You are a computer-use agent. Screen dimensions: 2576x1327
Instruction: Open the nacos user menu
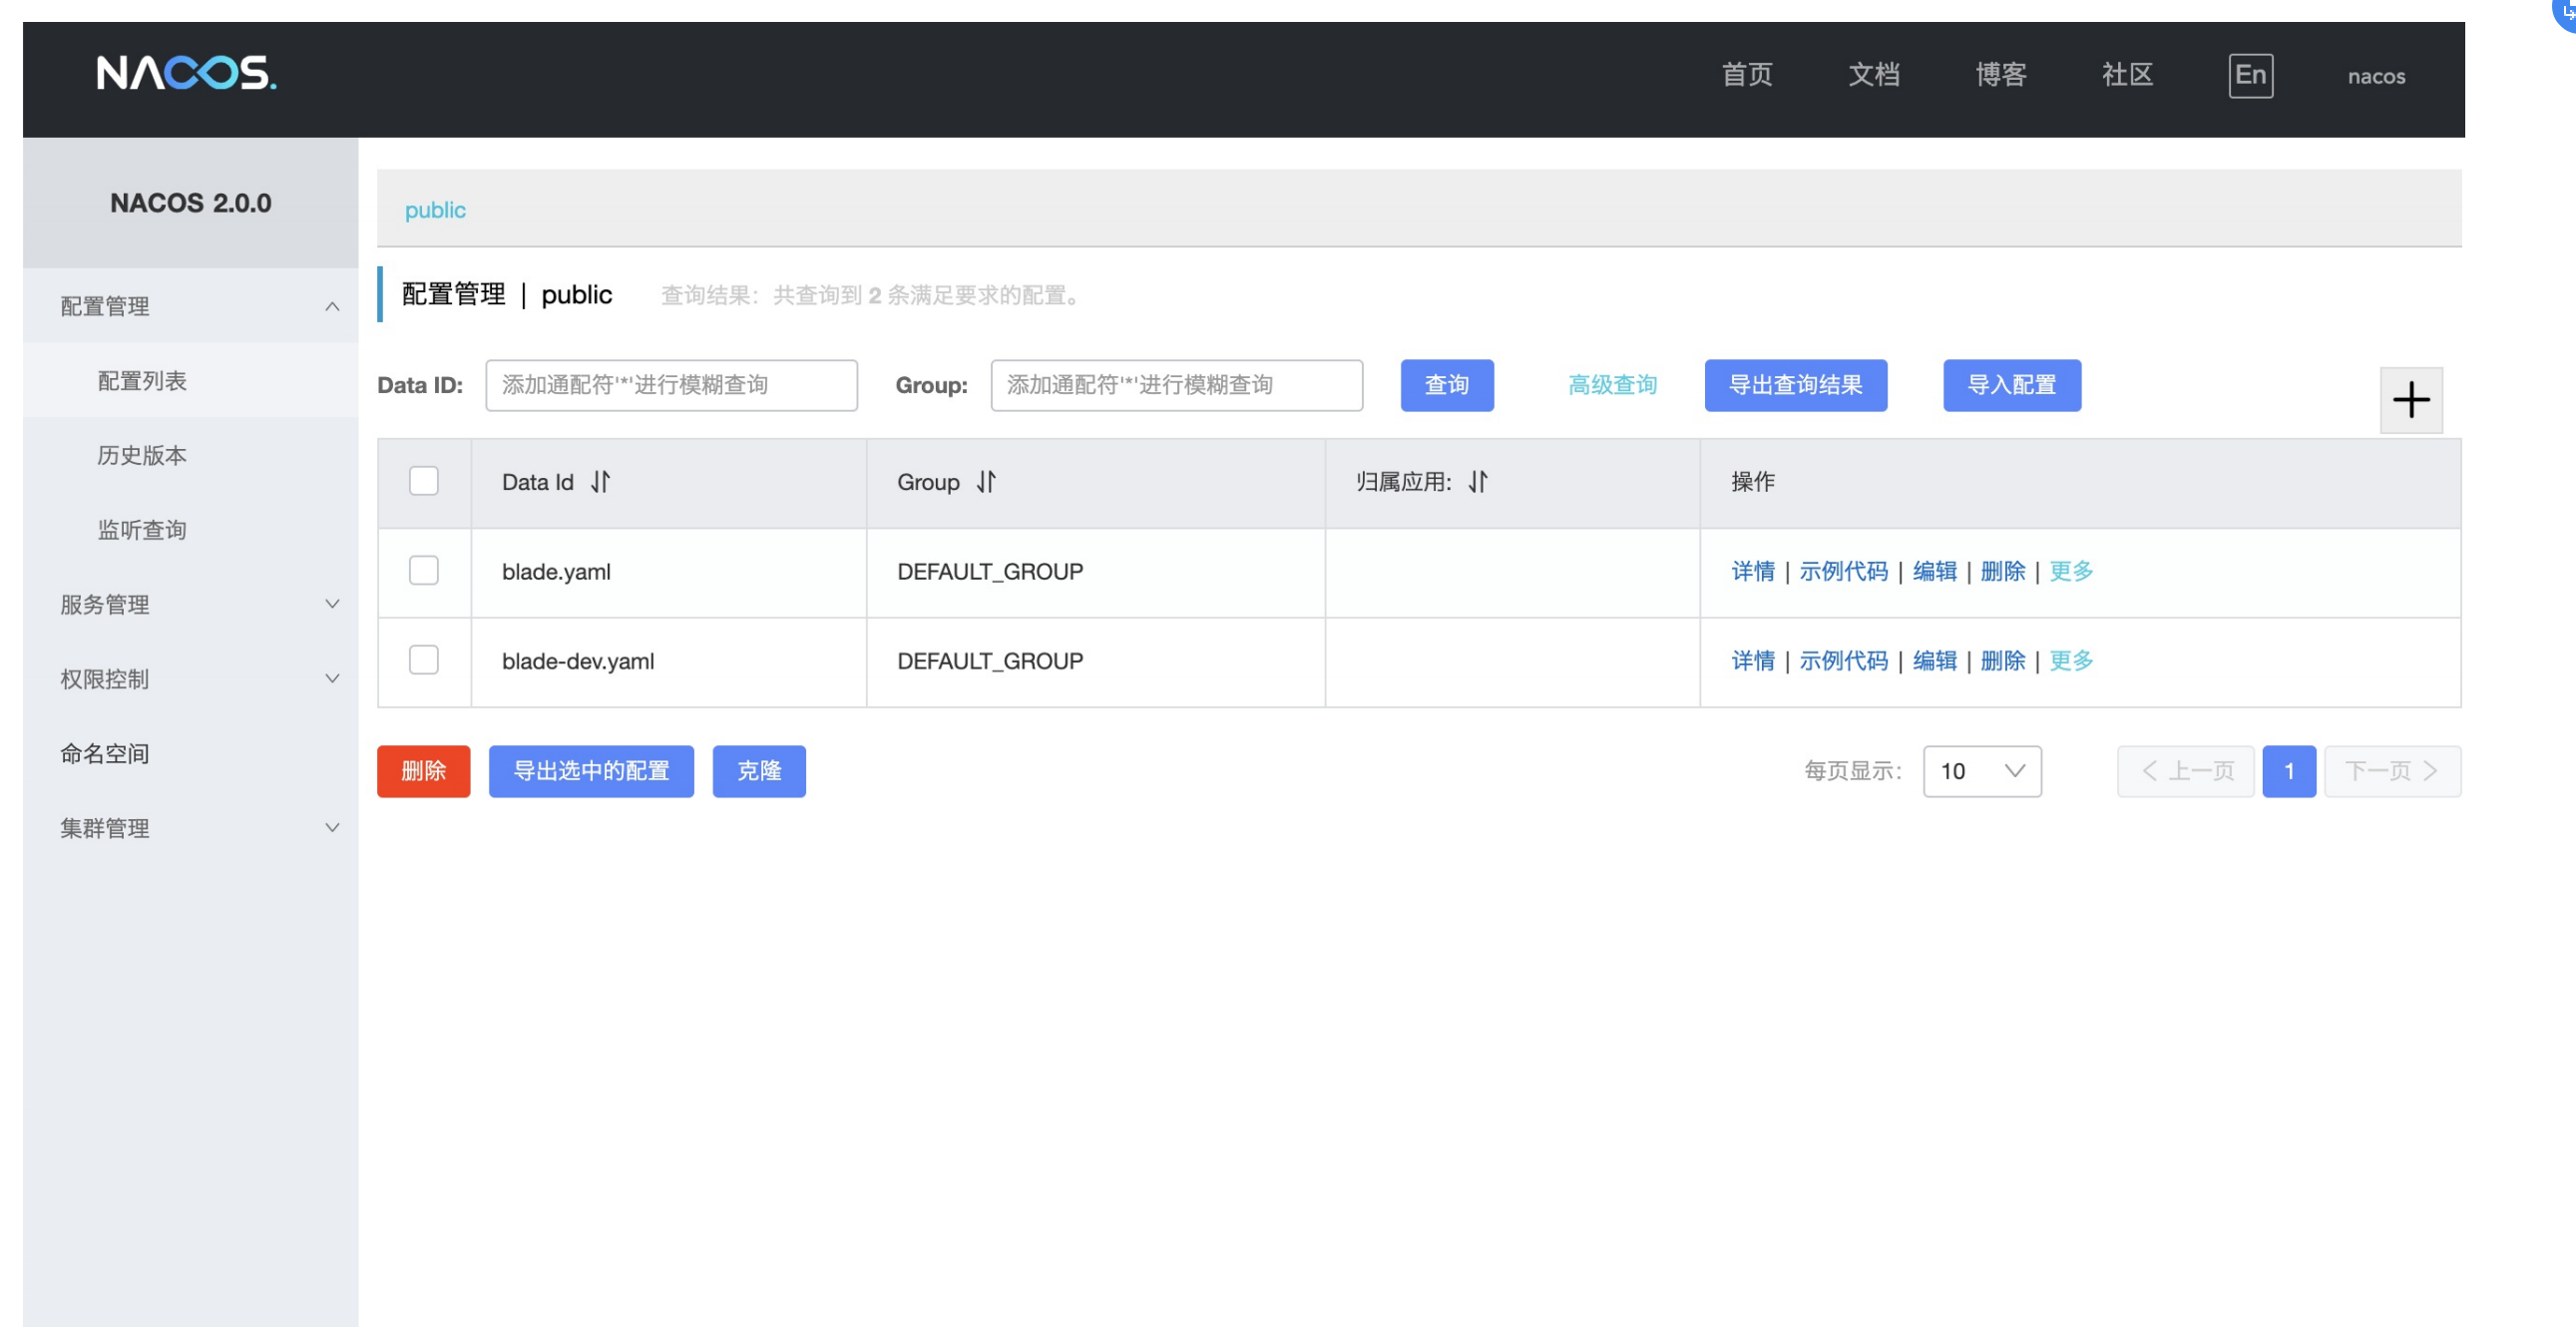point(2376,76)
